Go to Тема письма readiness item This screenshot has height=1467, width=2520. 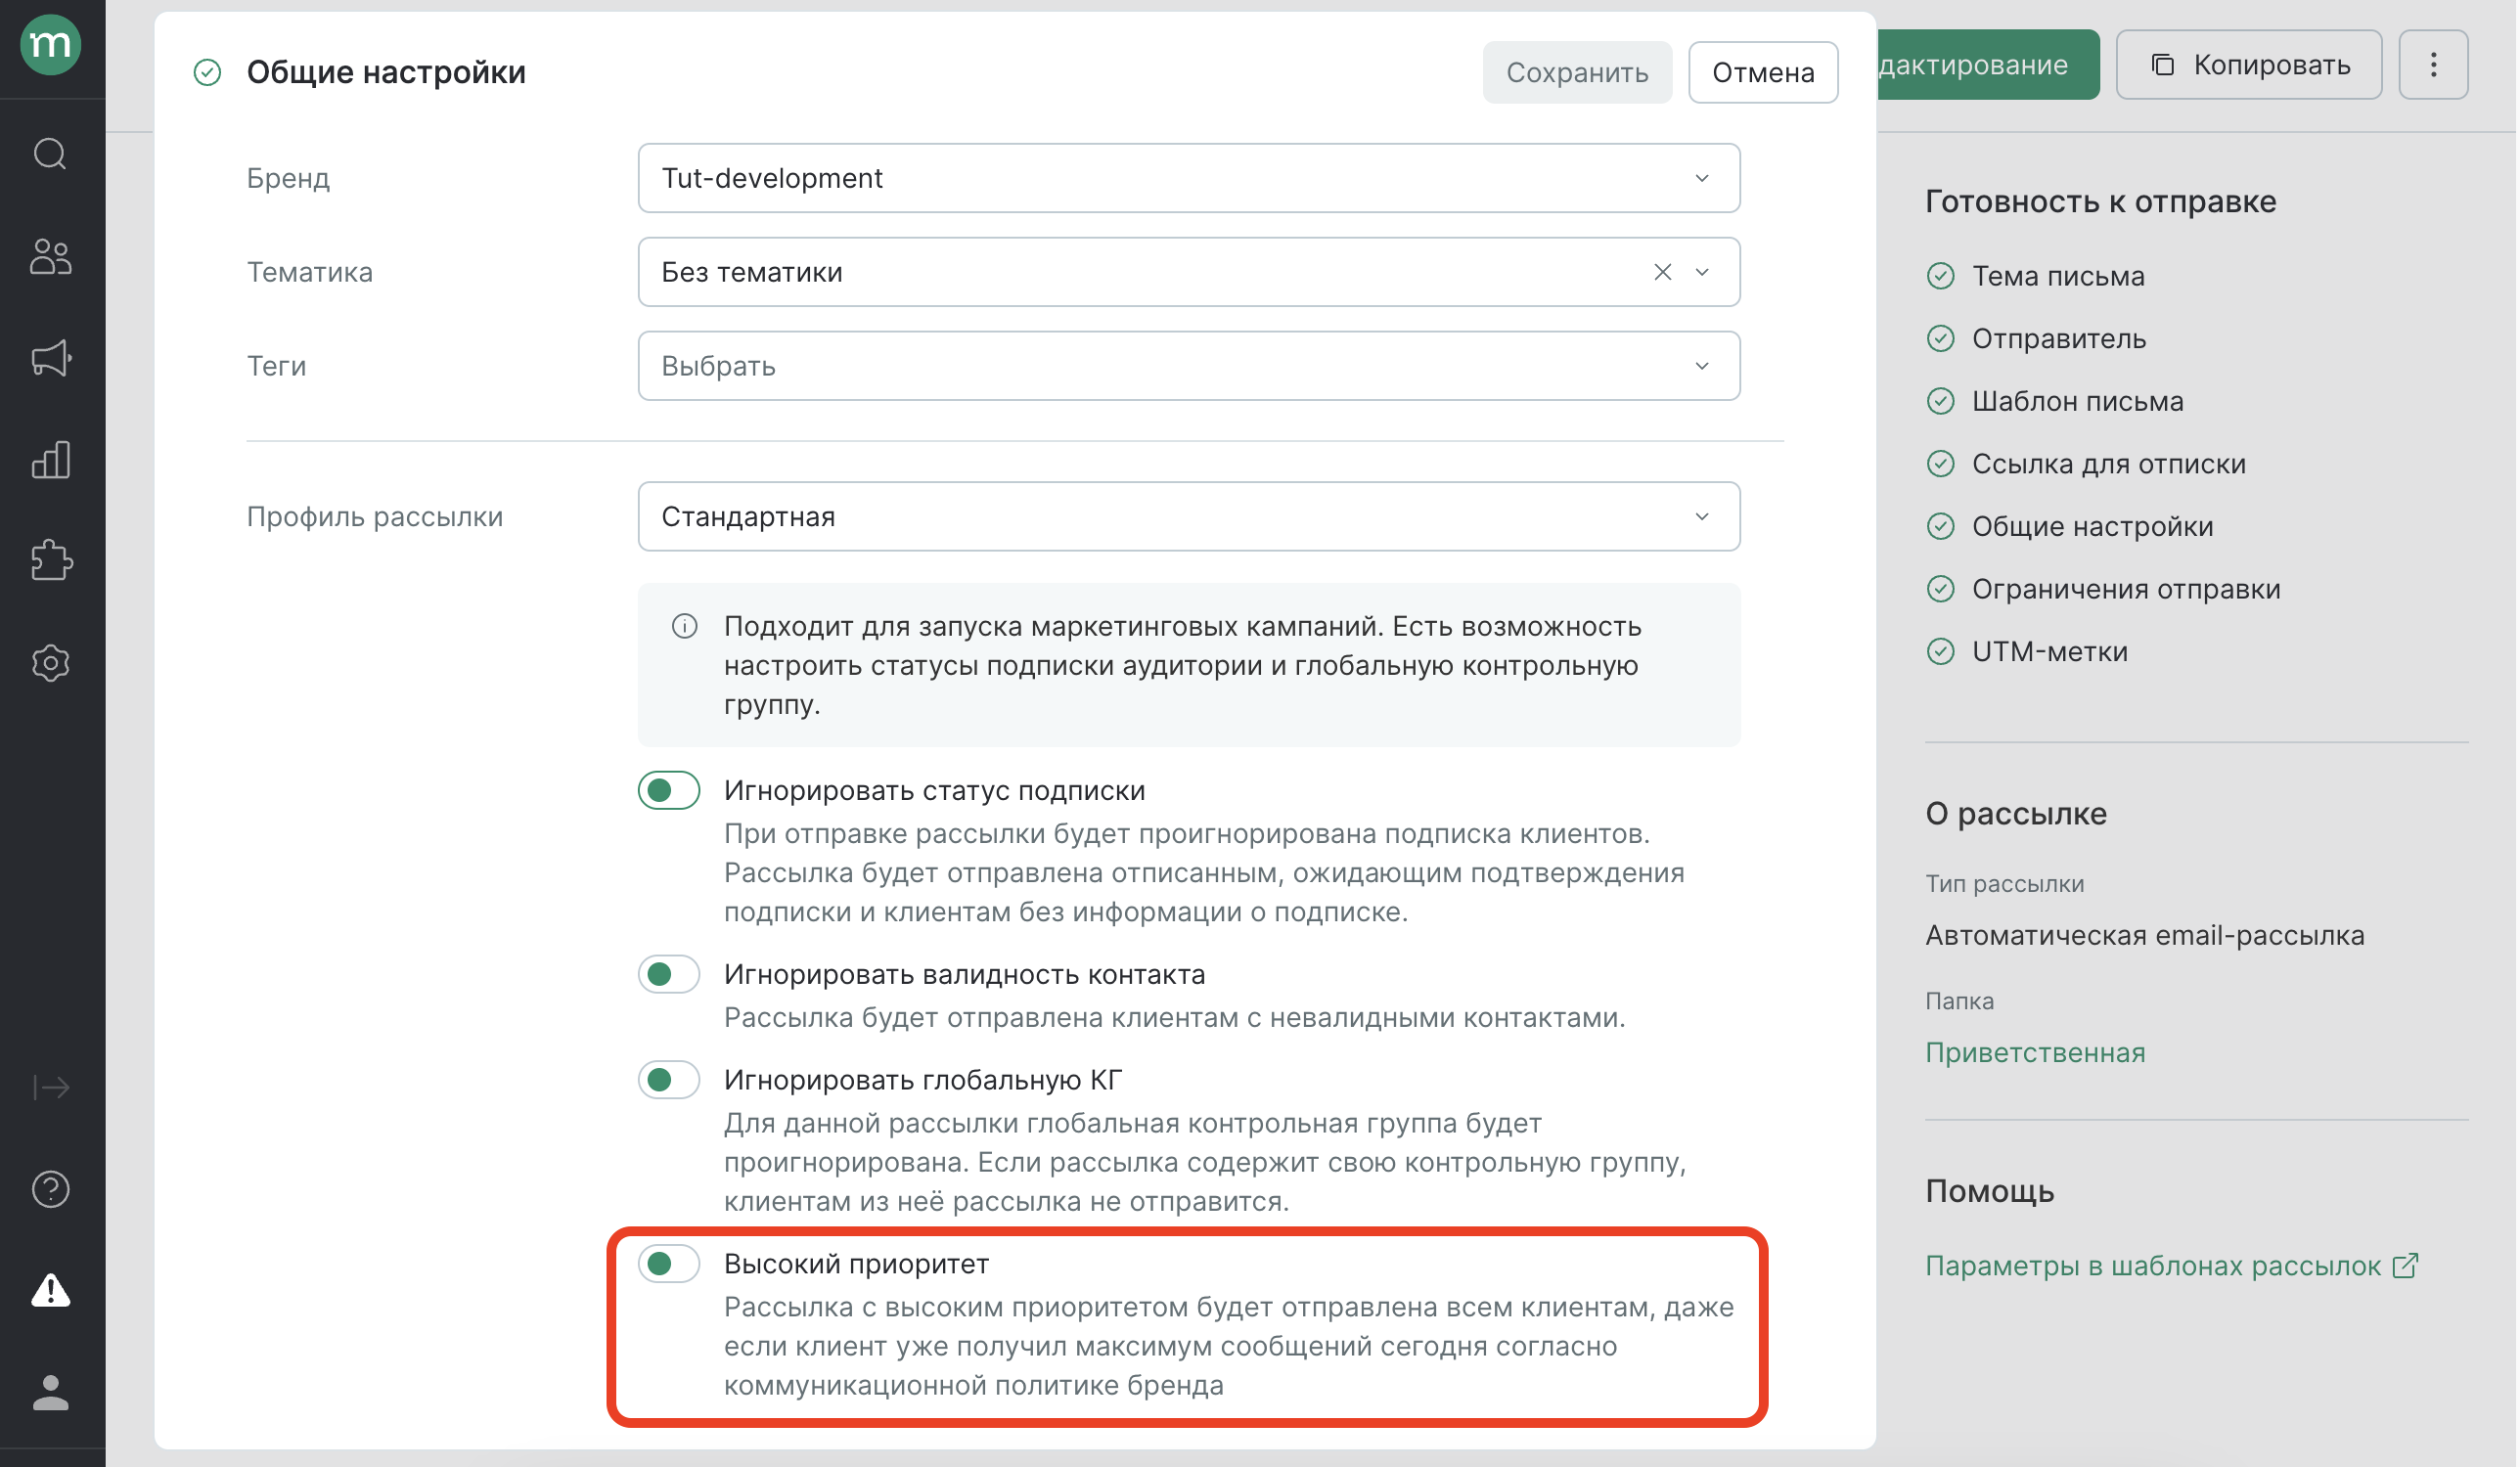2060,276
